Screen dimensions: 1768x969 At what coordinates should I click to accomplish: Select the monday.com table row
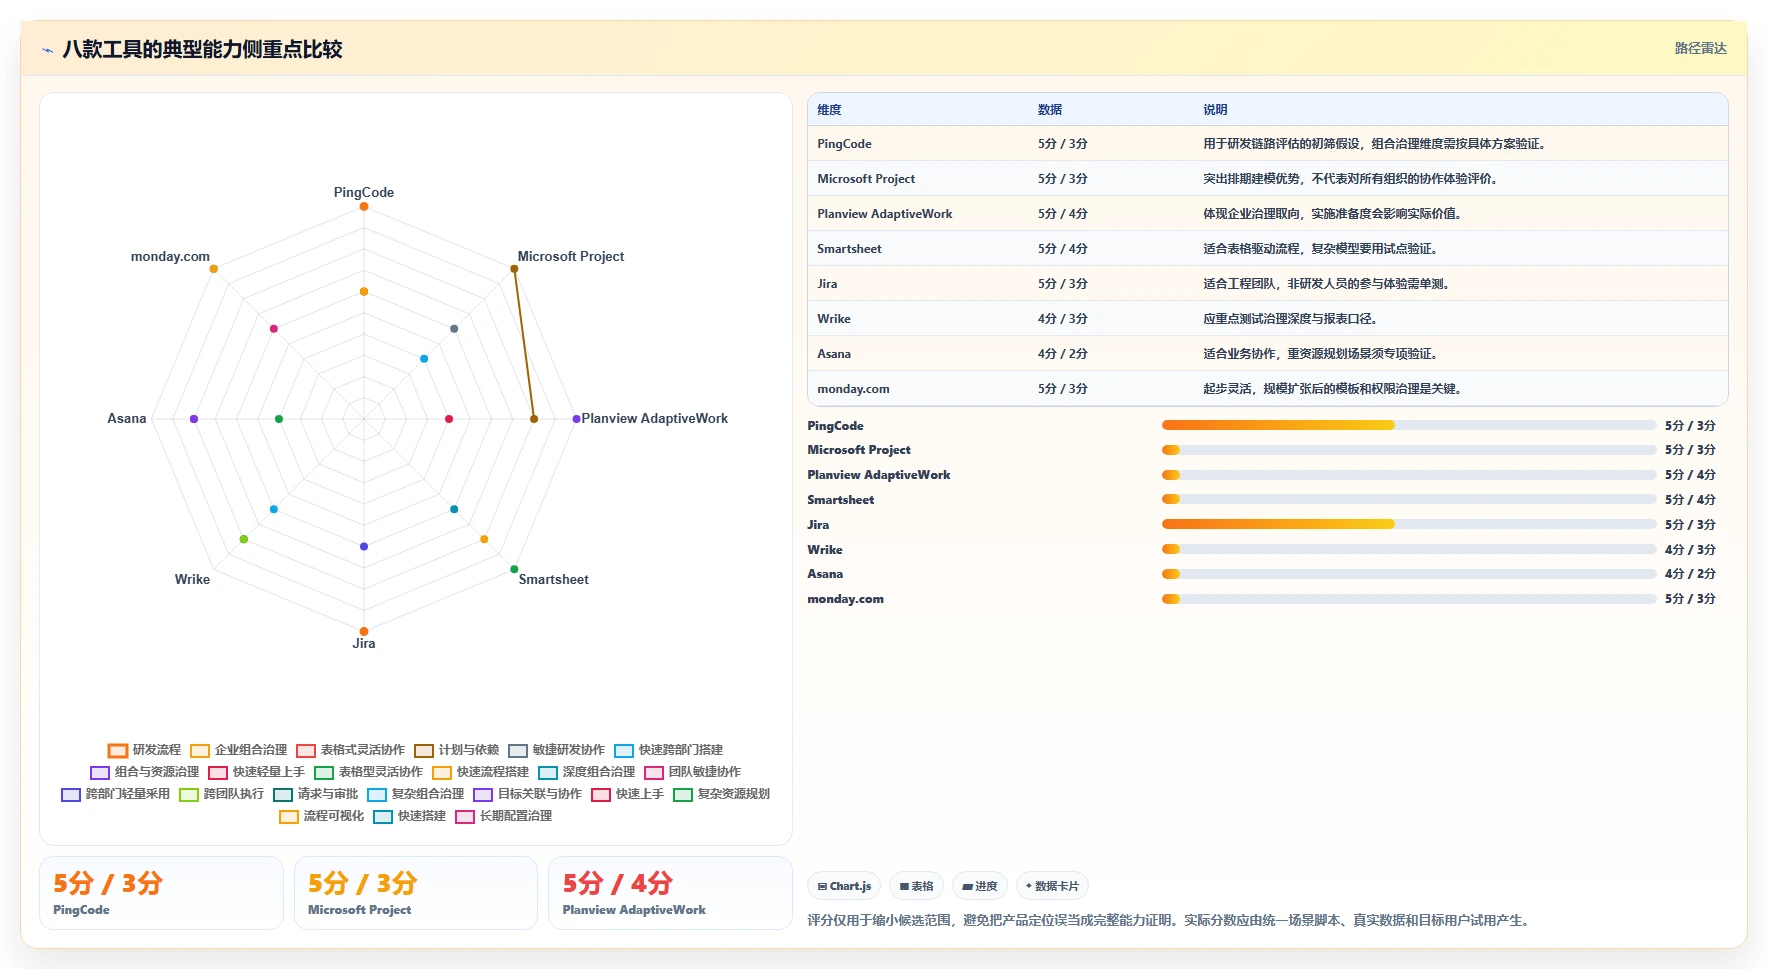pos(1267,389)
